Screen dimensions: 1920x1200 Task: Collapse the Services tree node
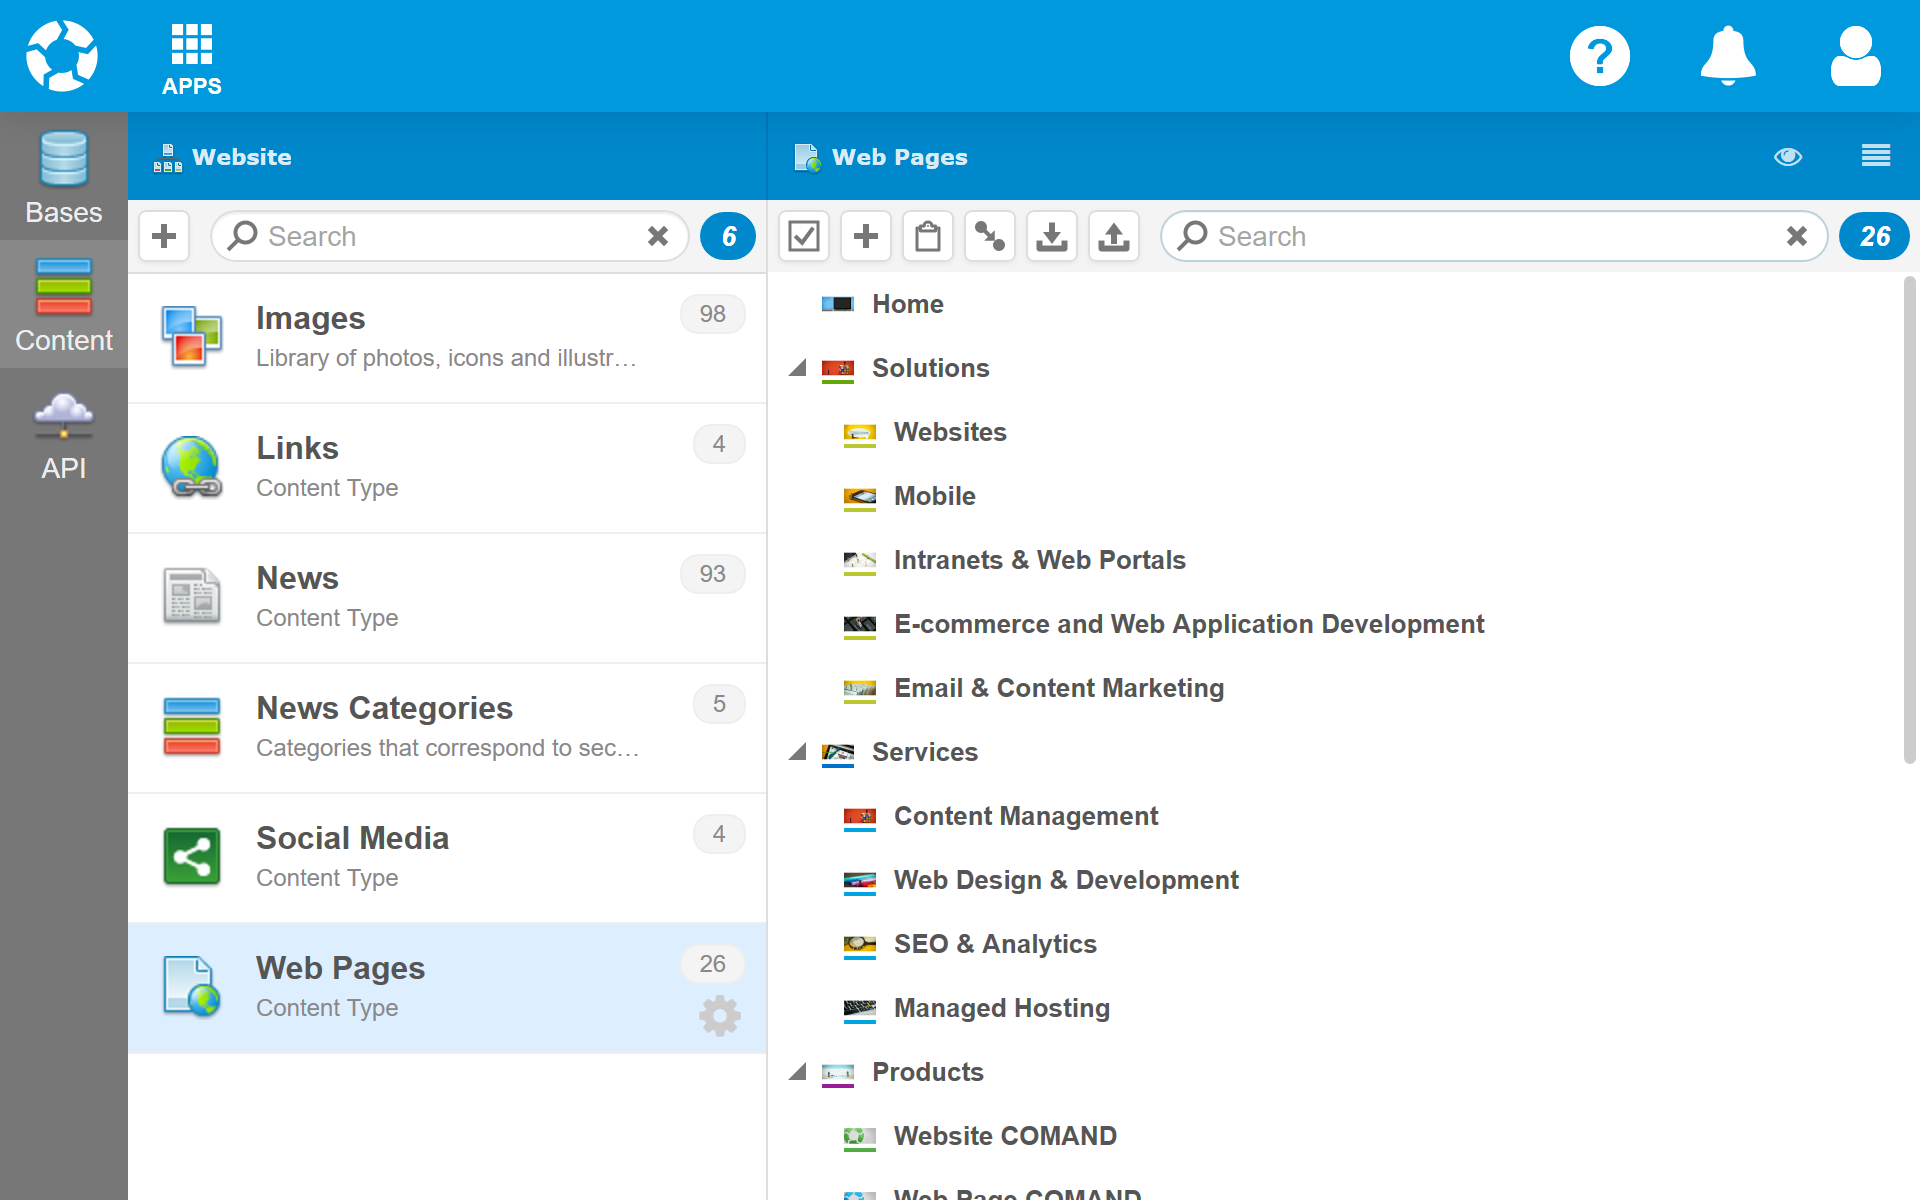797,752
